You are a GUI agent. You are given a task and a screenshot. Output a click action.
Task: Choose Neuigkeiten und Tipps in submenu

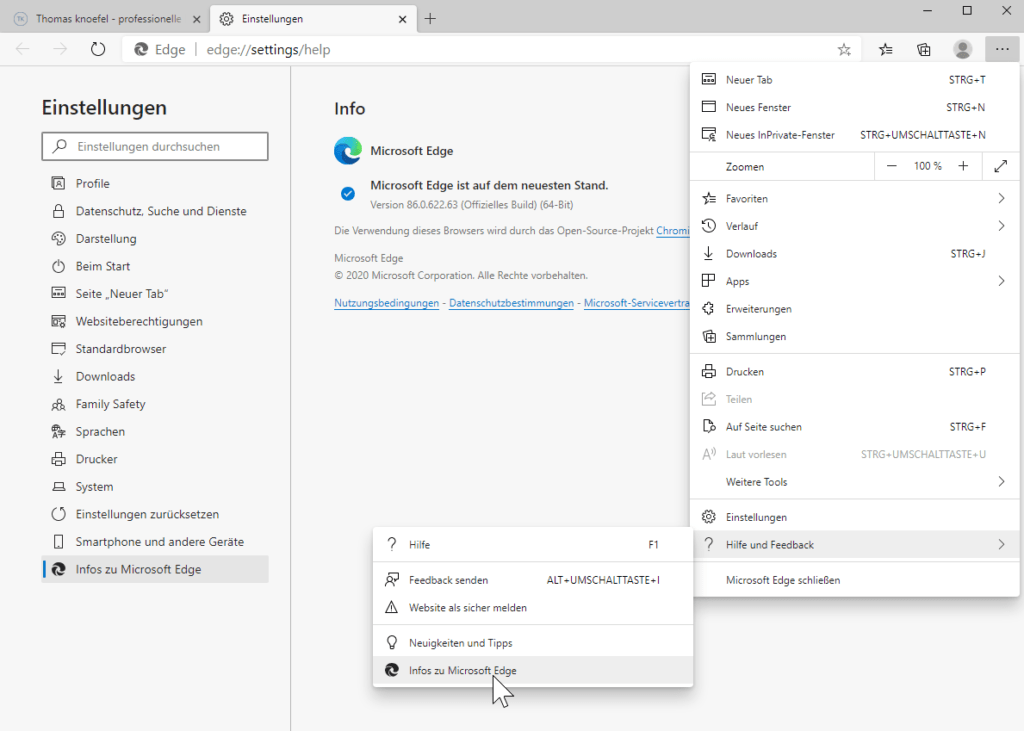[533, 643]
